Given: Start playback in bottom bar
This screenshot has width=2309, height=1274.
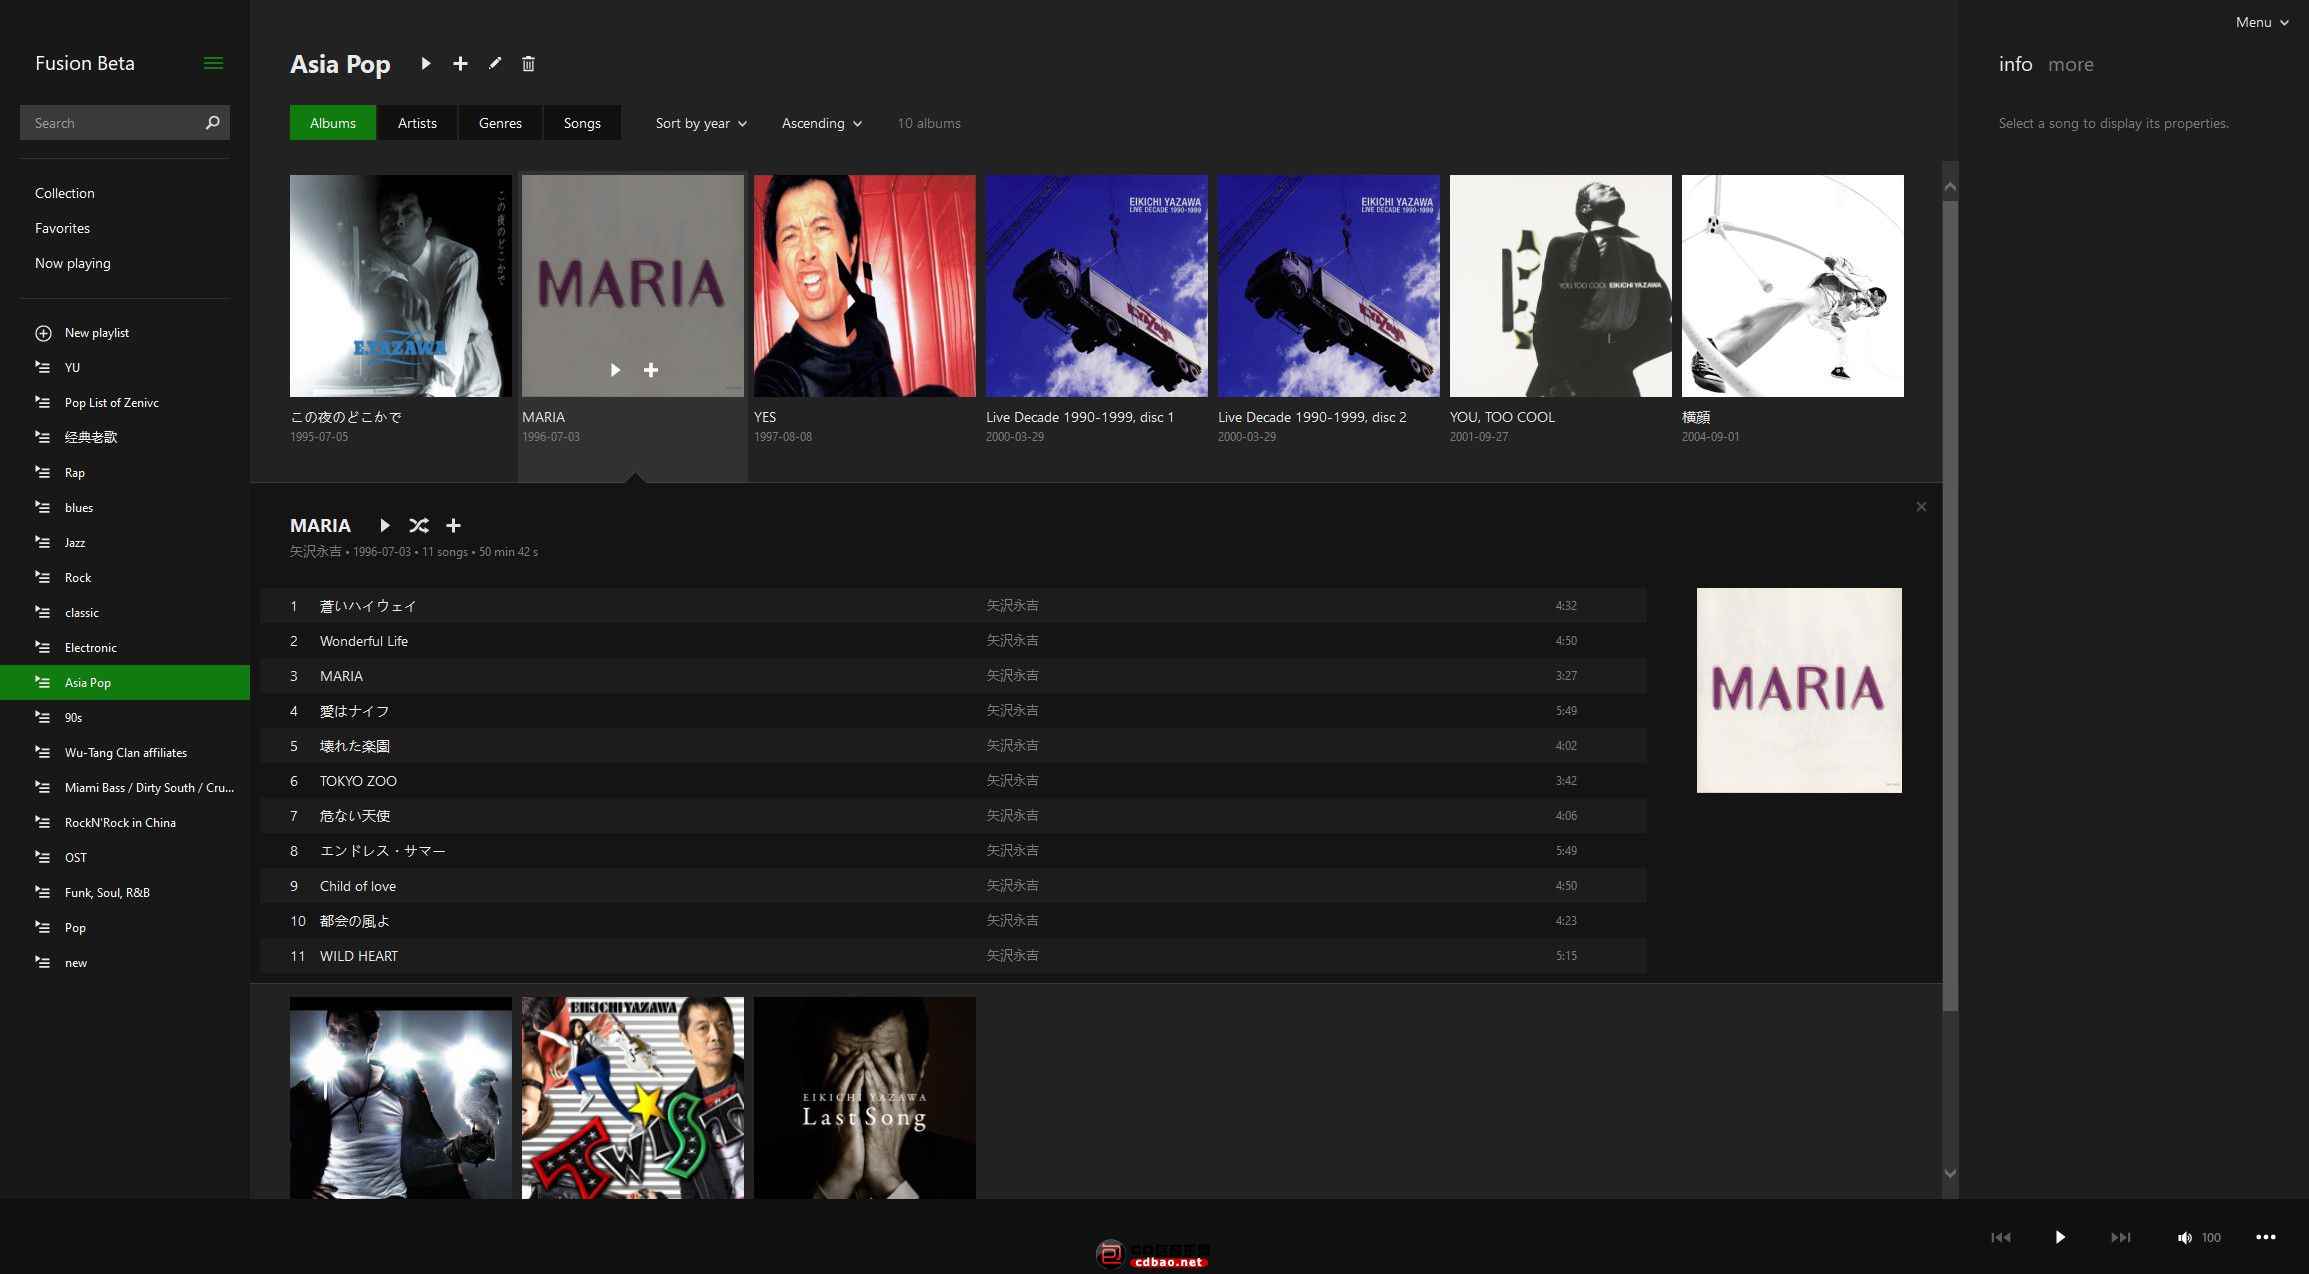Looking at the screenshot, I should coord(2060,1237).
